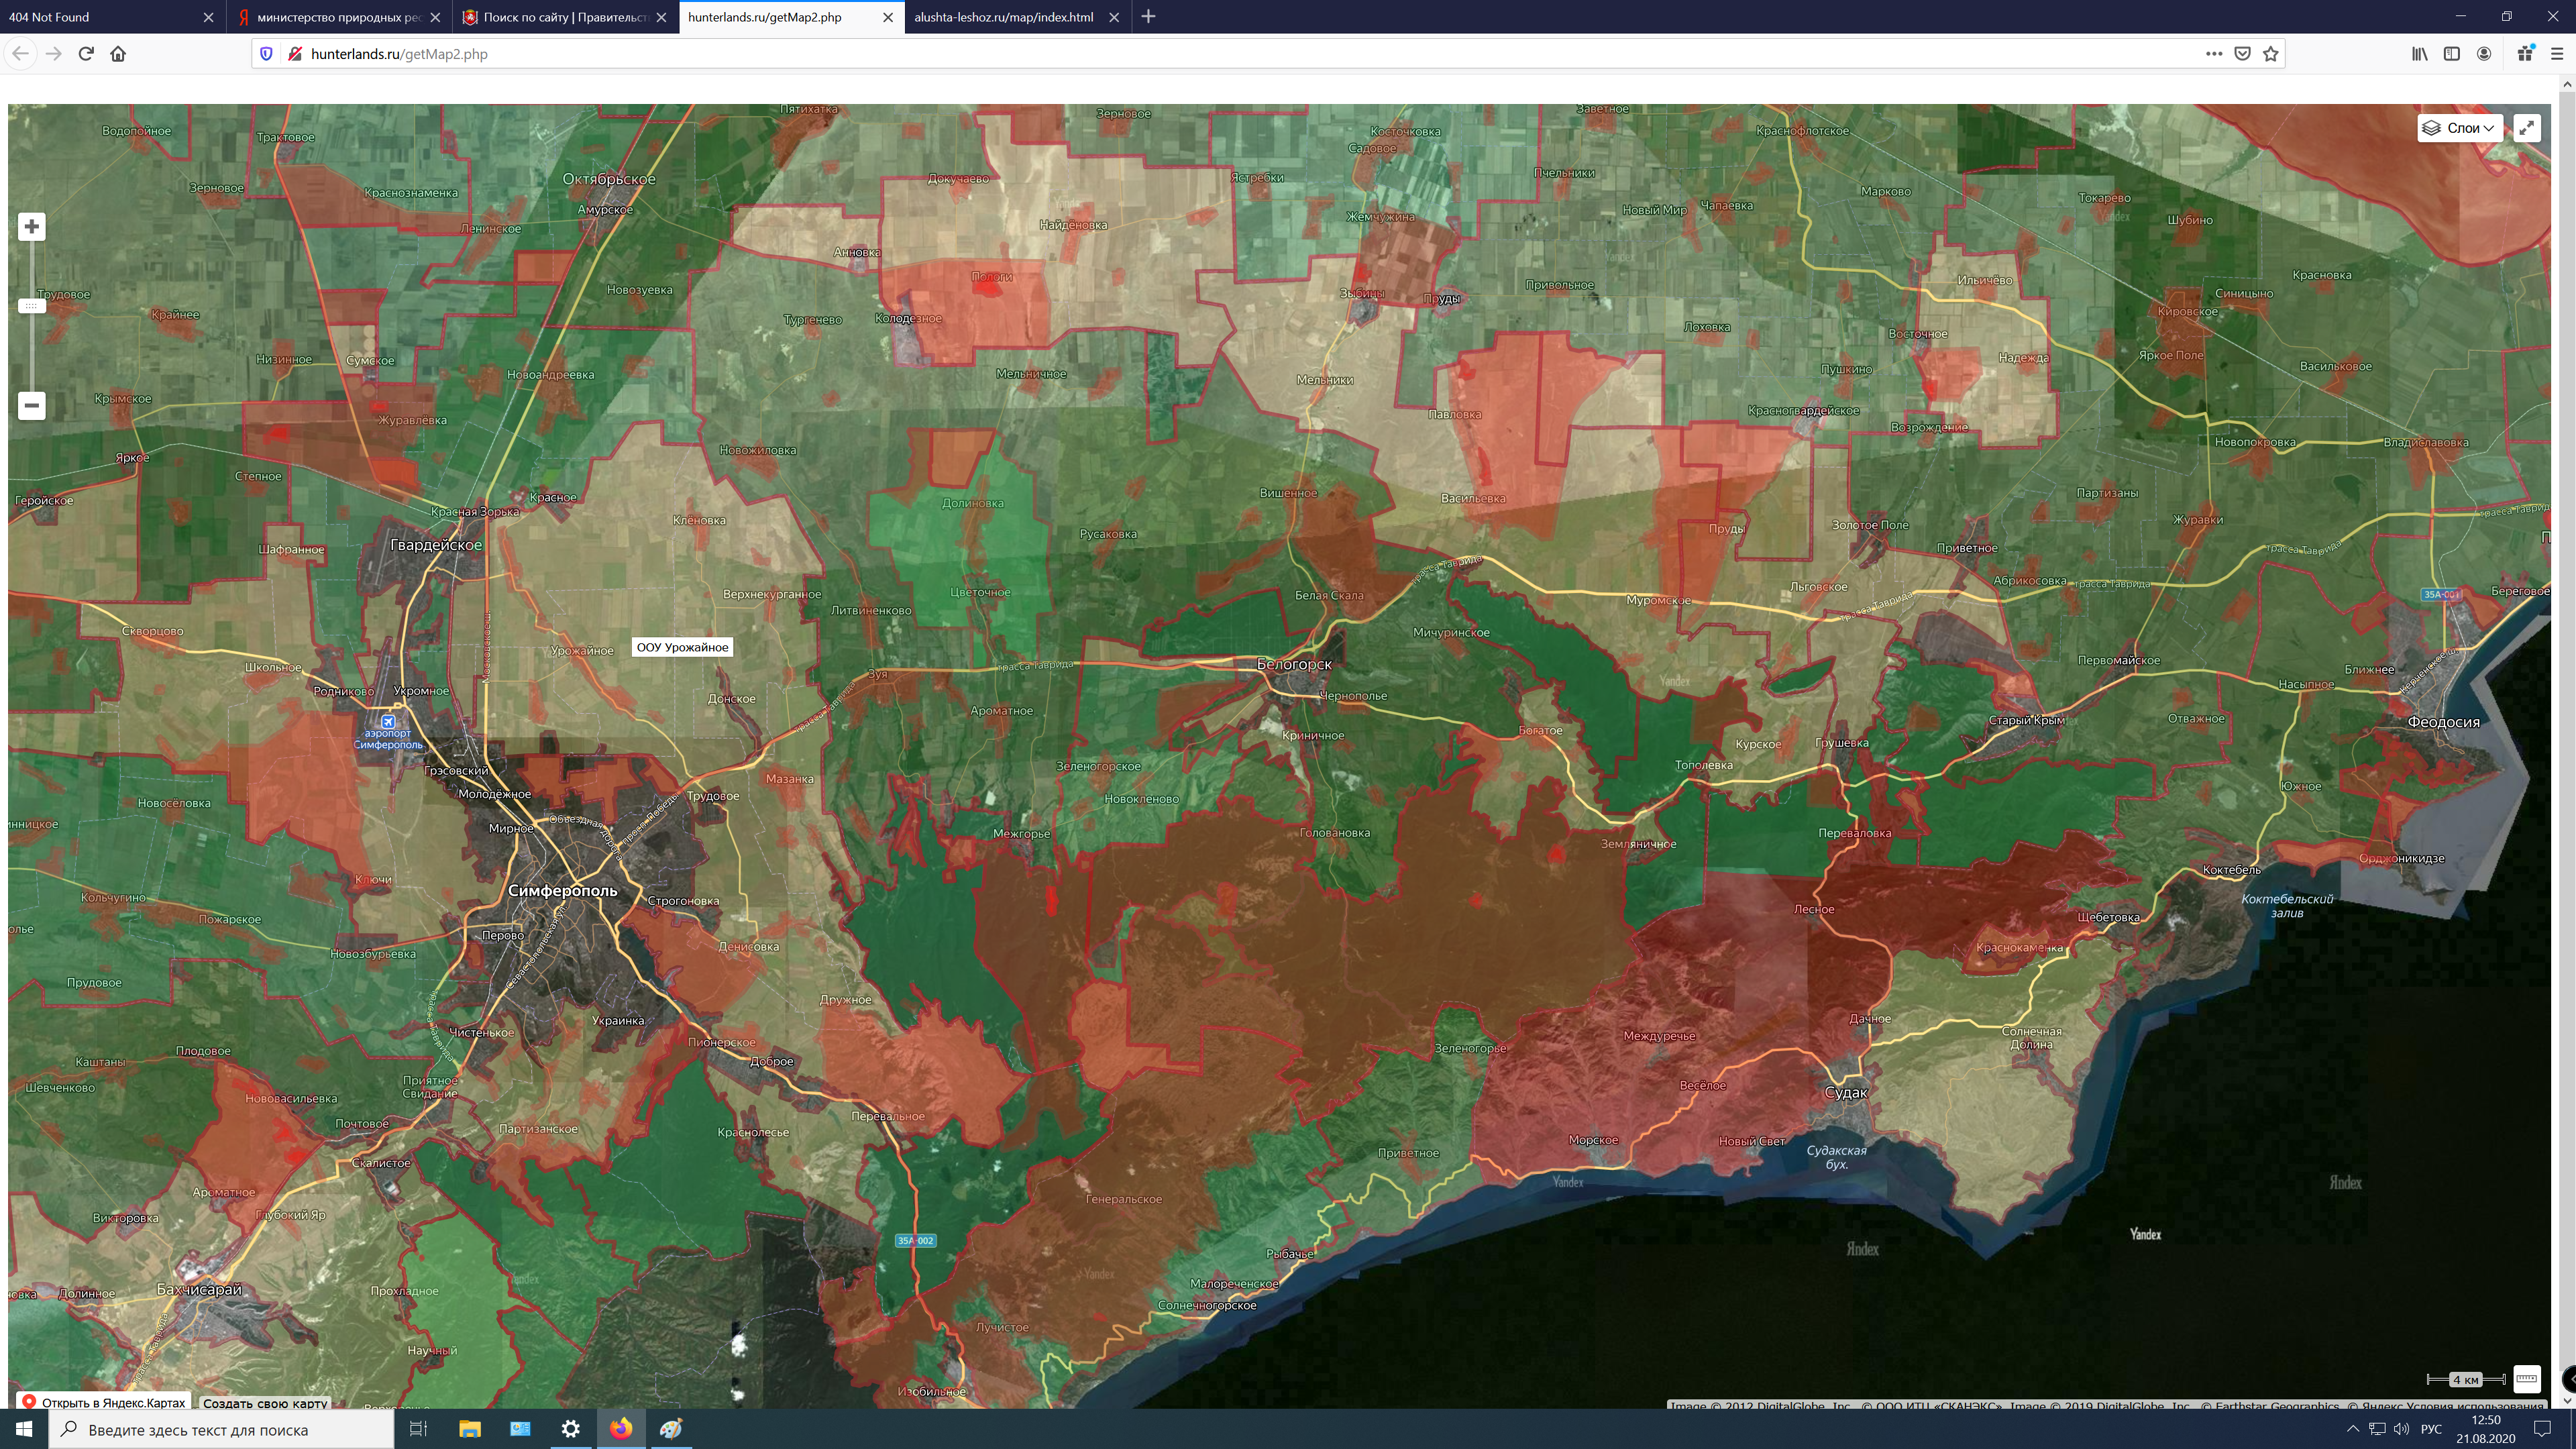Zoom out the map with minus button

[x=32, y=405]
